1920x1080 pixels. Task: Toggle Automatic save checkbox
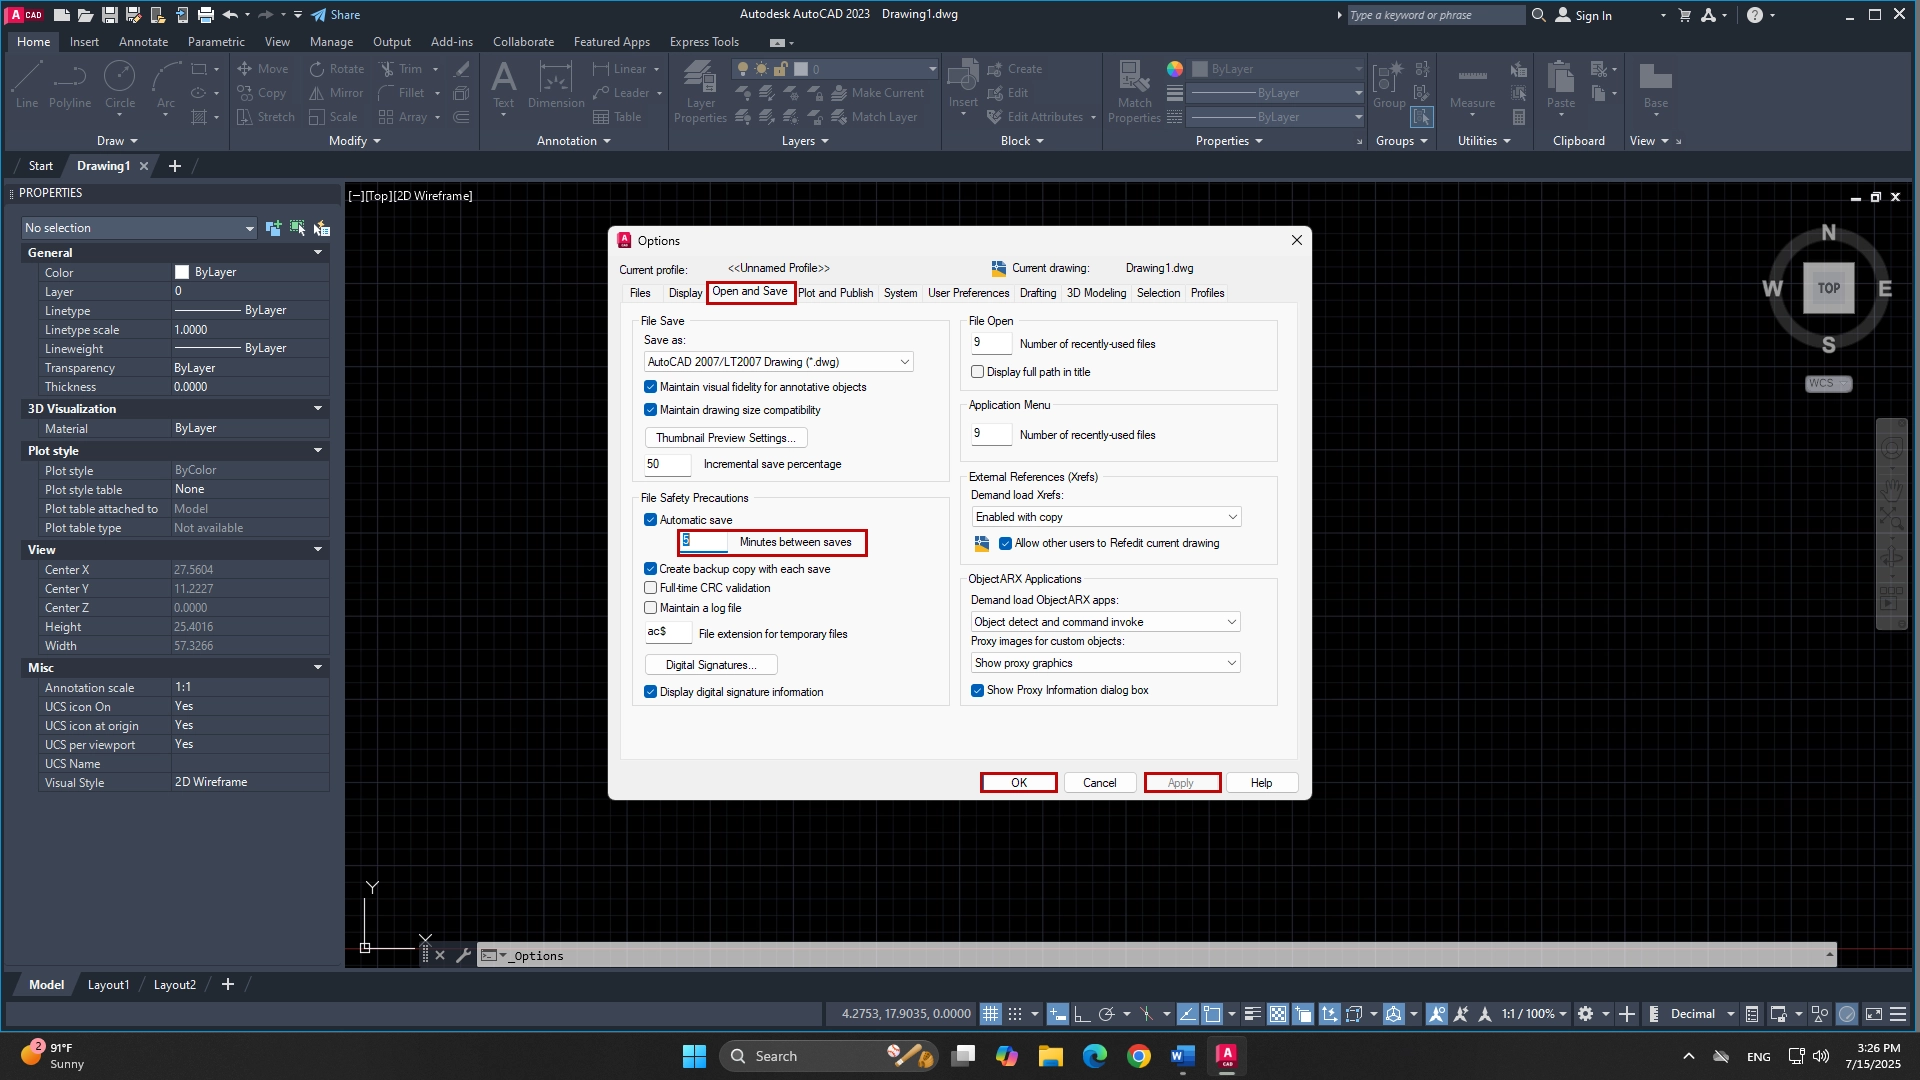(x=651, y=520)
